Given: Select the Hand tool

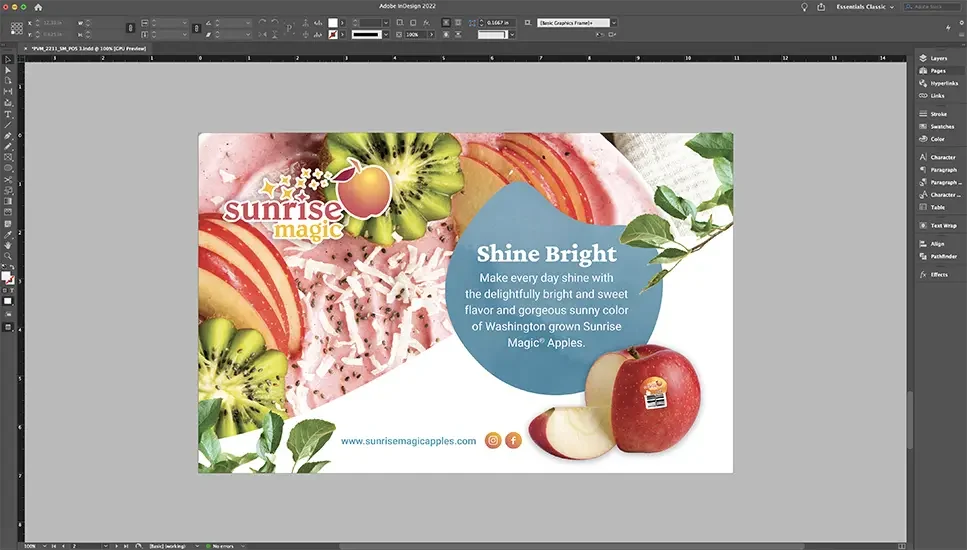Looking at the screenshot, I should pyautogui.click(x=8, y=245).
